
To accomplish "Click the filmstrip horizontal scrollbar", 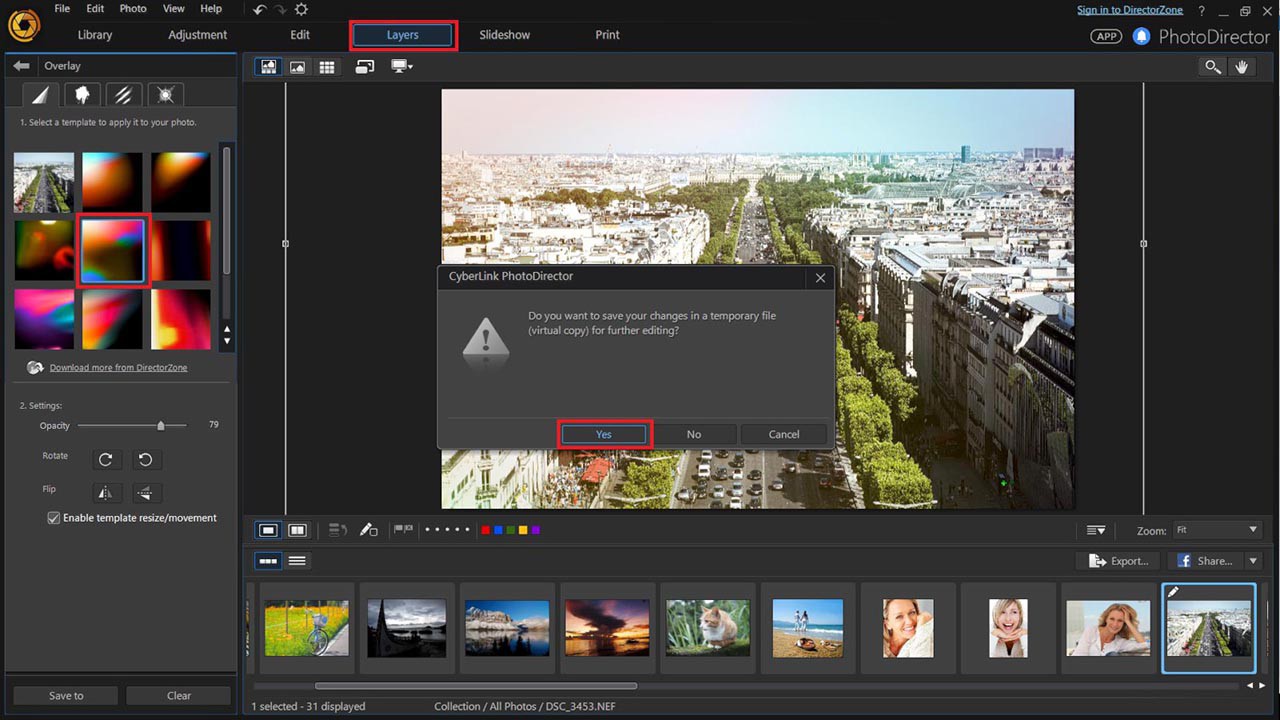I will click(476, 686).
